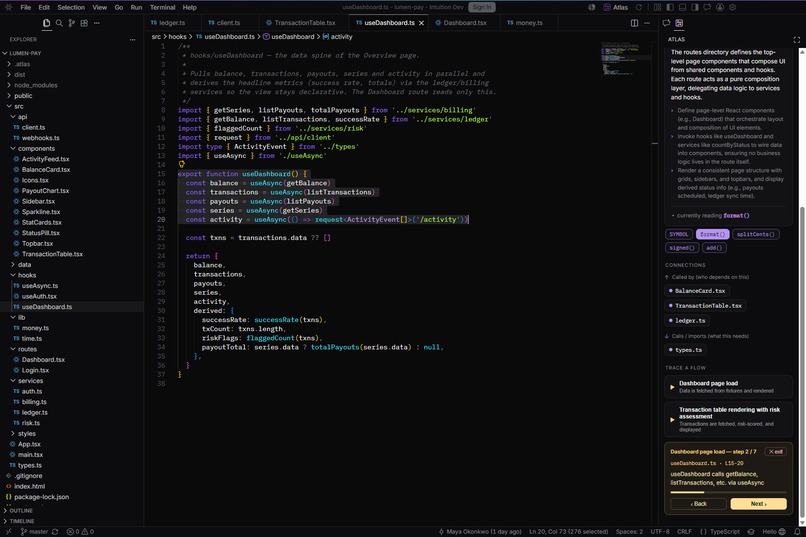Play the Transaction table rendering flow
The height and width of the screenshot is (537, 806).
[x=728, y=419]
